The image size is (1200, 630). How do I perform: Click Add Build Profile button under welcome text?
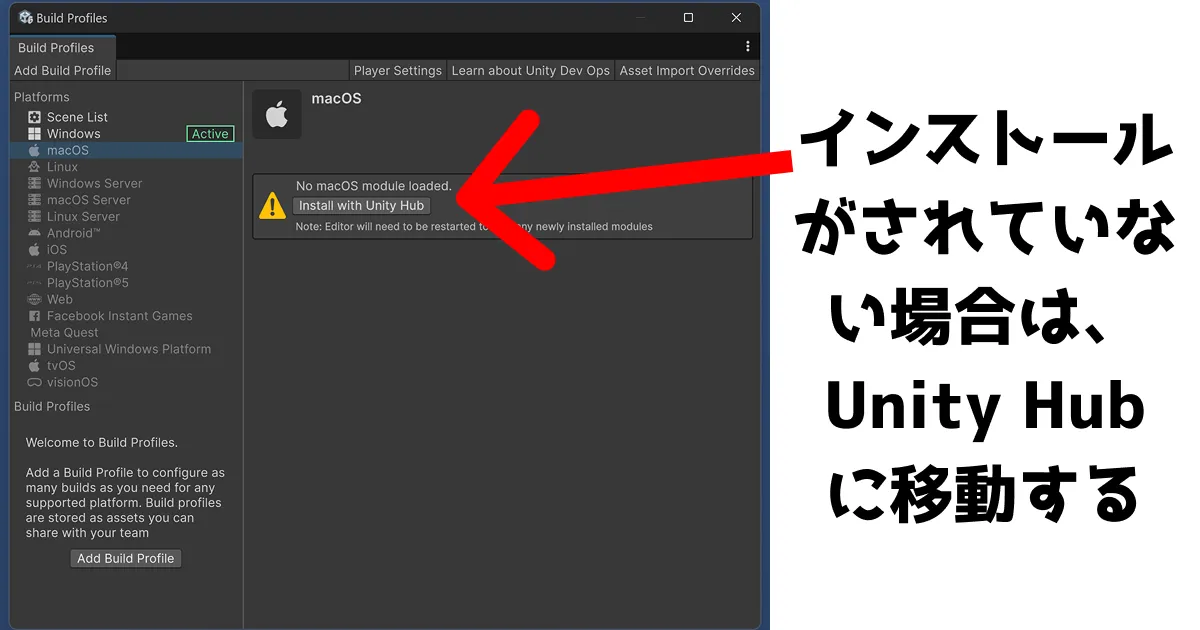[126, 558]
